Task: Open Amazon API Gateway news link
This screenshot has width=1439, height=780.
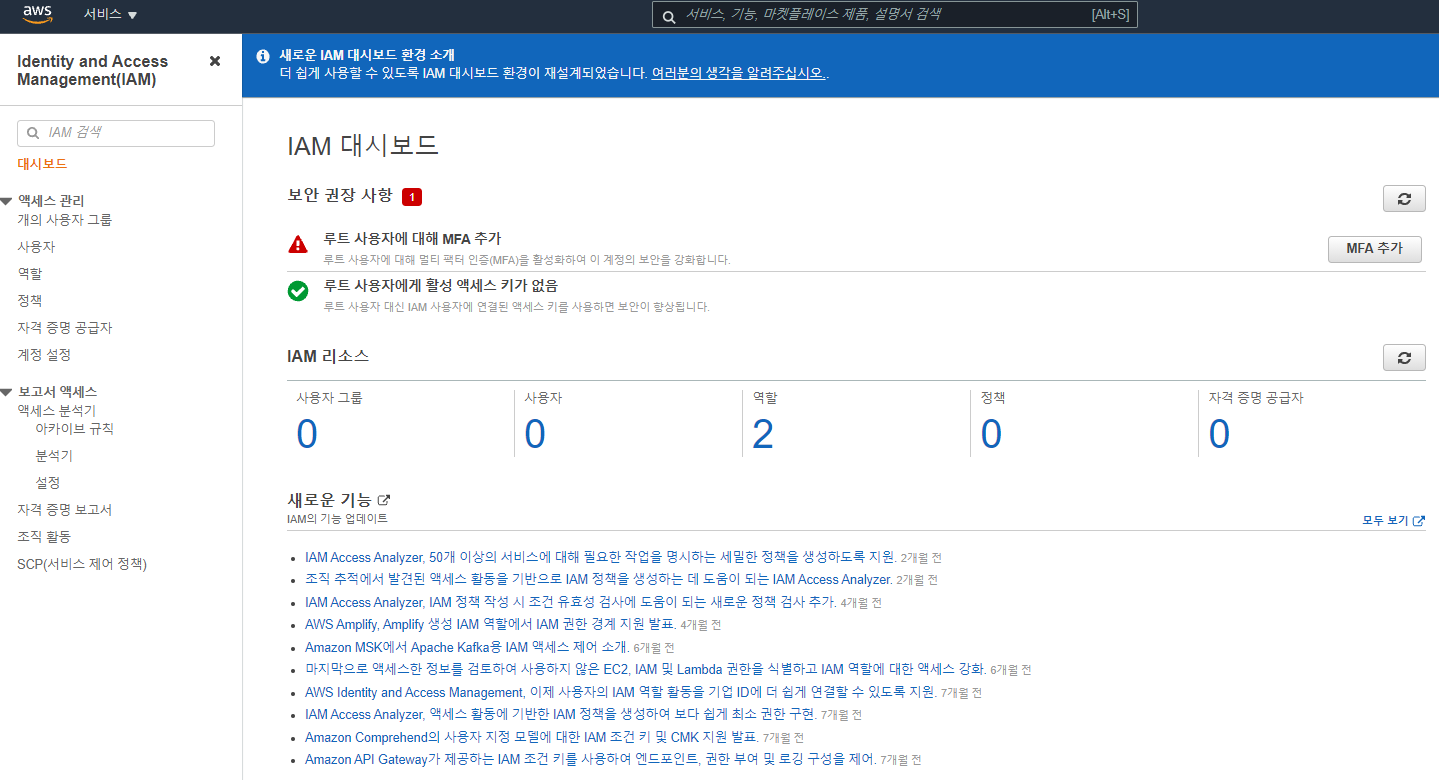Action: [x=591, y=759]
